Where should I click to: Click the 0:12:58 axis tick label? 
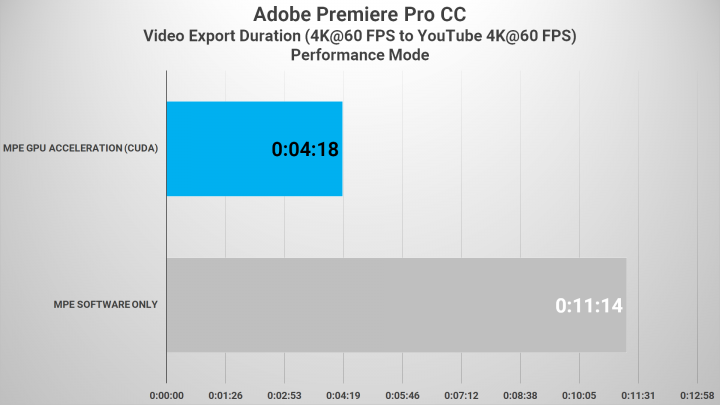click(x=697, y=394)
